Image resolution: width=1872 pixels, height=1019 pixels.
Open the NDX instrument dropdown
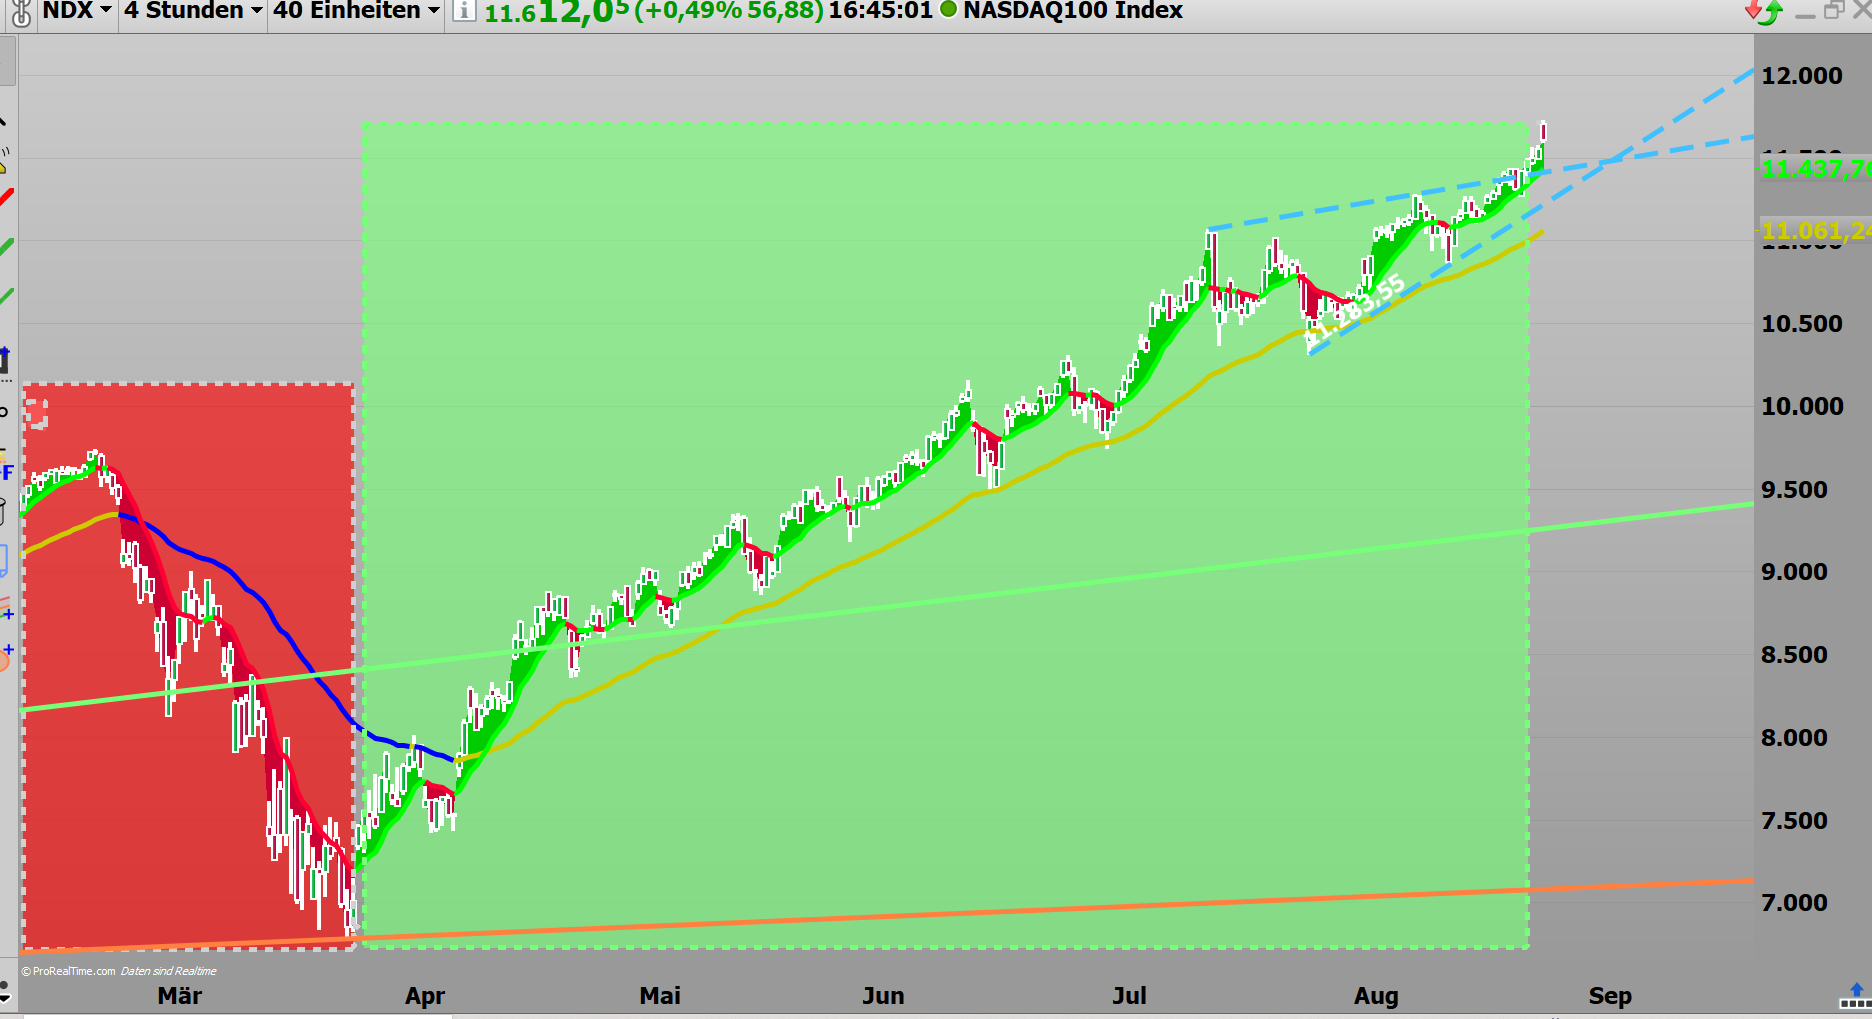(x=77, y=11)
